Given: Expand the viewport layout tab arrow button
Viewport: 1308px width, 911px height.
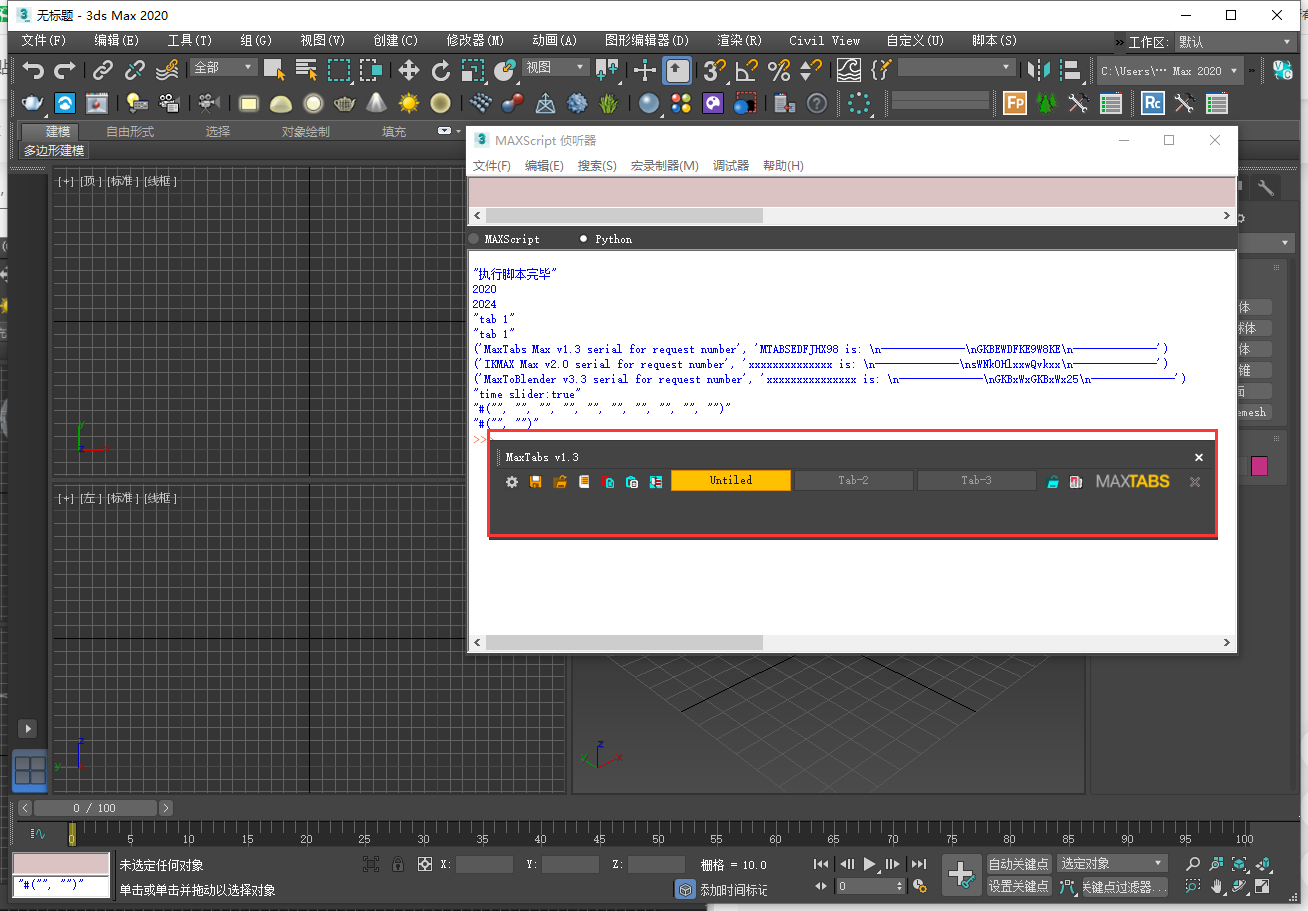Looking at the screenshot, I should [27, 729].
